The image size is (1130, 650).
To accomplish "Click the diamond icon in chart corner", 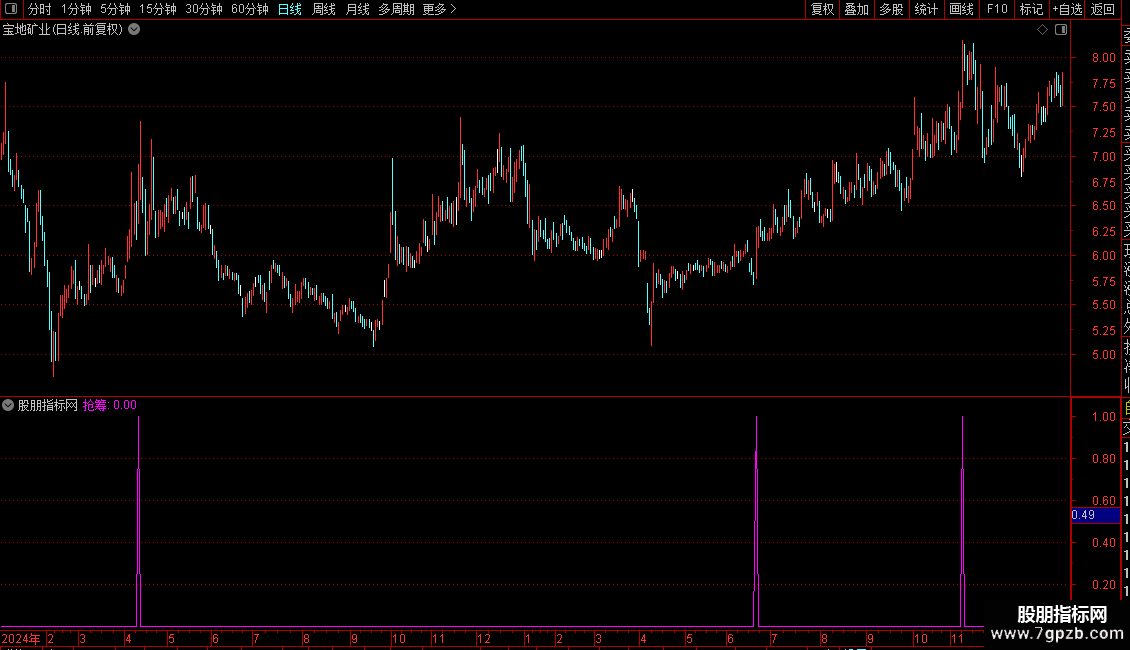I will pyautogui.click(x=1042, y=30).
